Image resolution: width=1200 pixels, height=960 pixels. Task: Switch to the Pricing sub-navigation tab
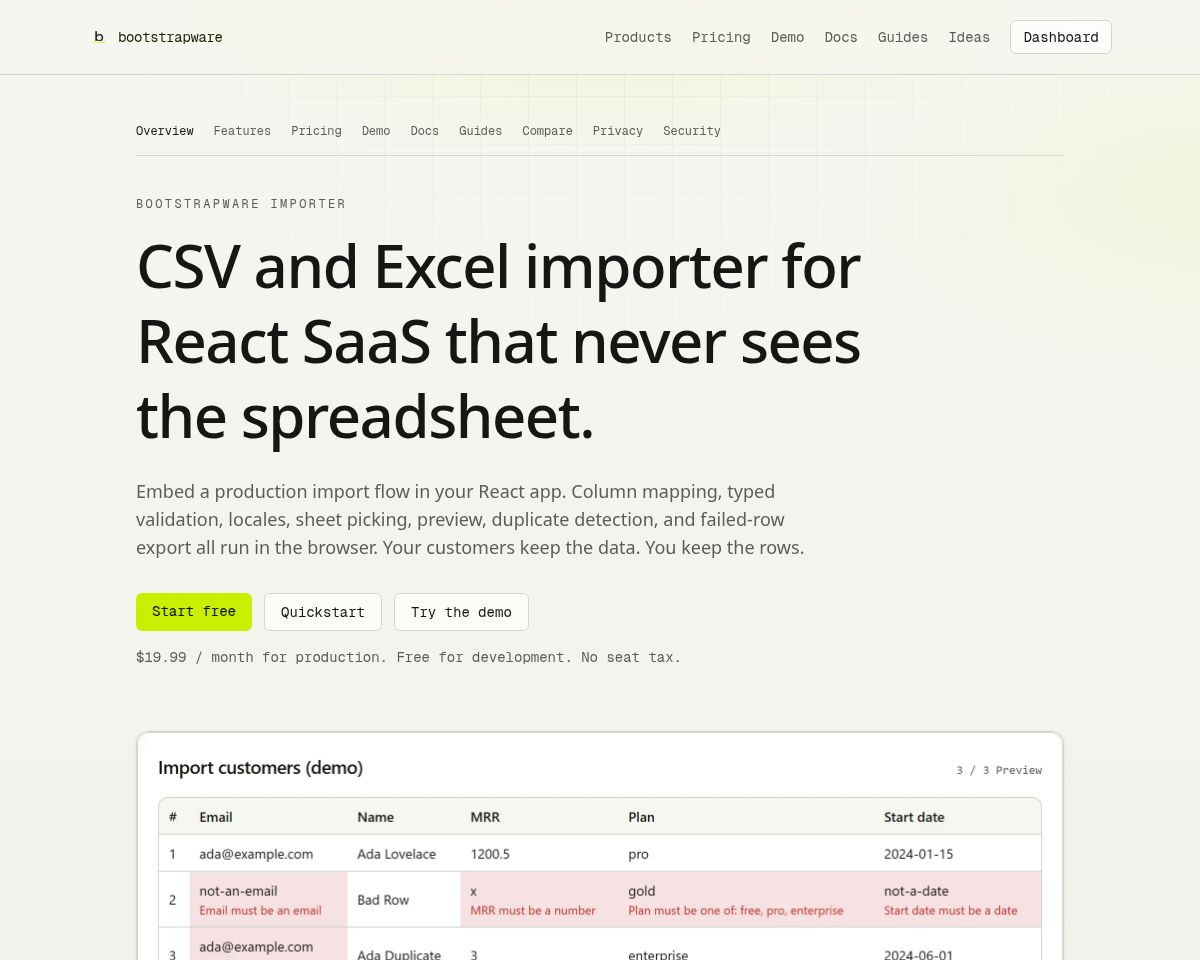[x=316, y=131]
